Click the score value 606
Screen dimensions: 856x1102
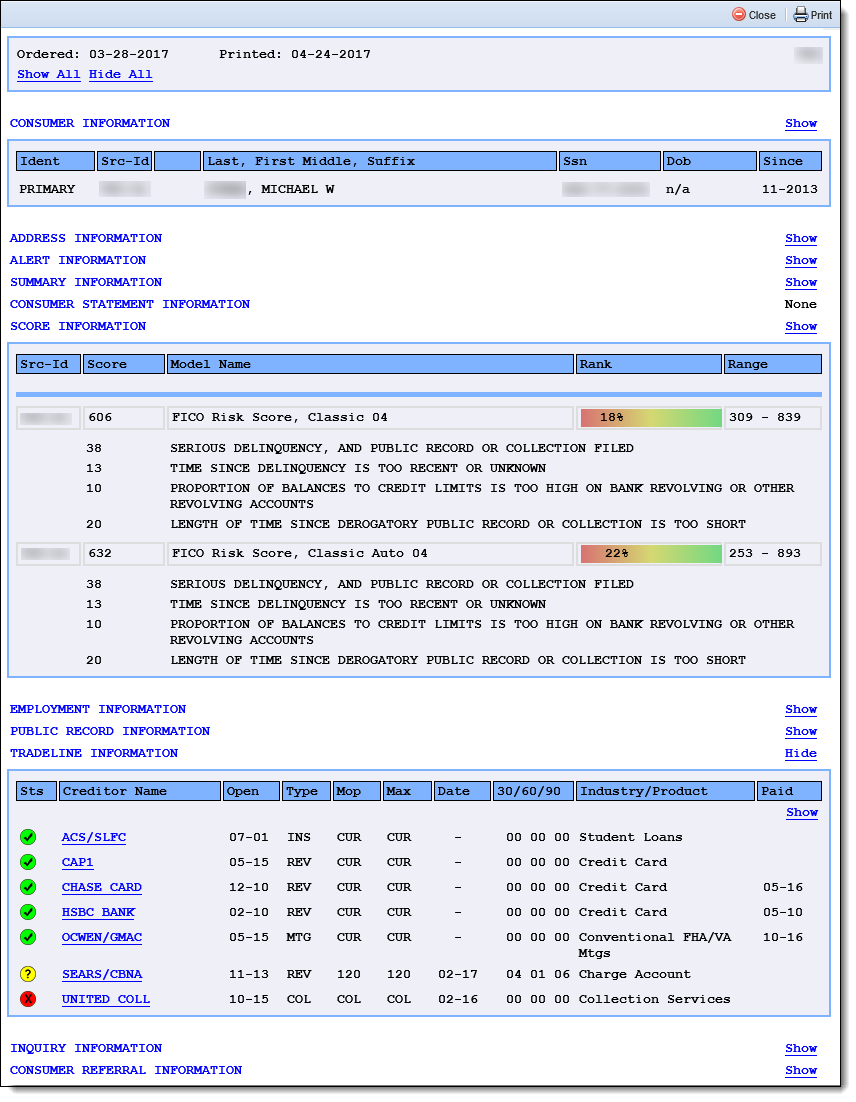tap(100, 417)
